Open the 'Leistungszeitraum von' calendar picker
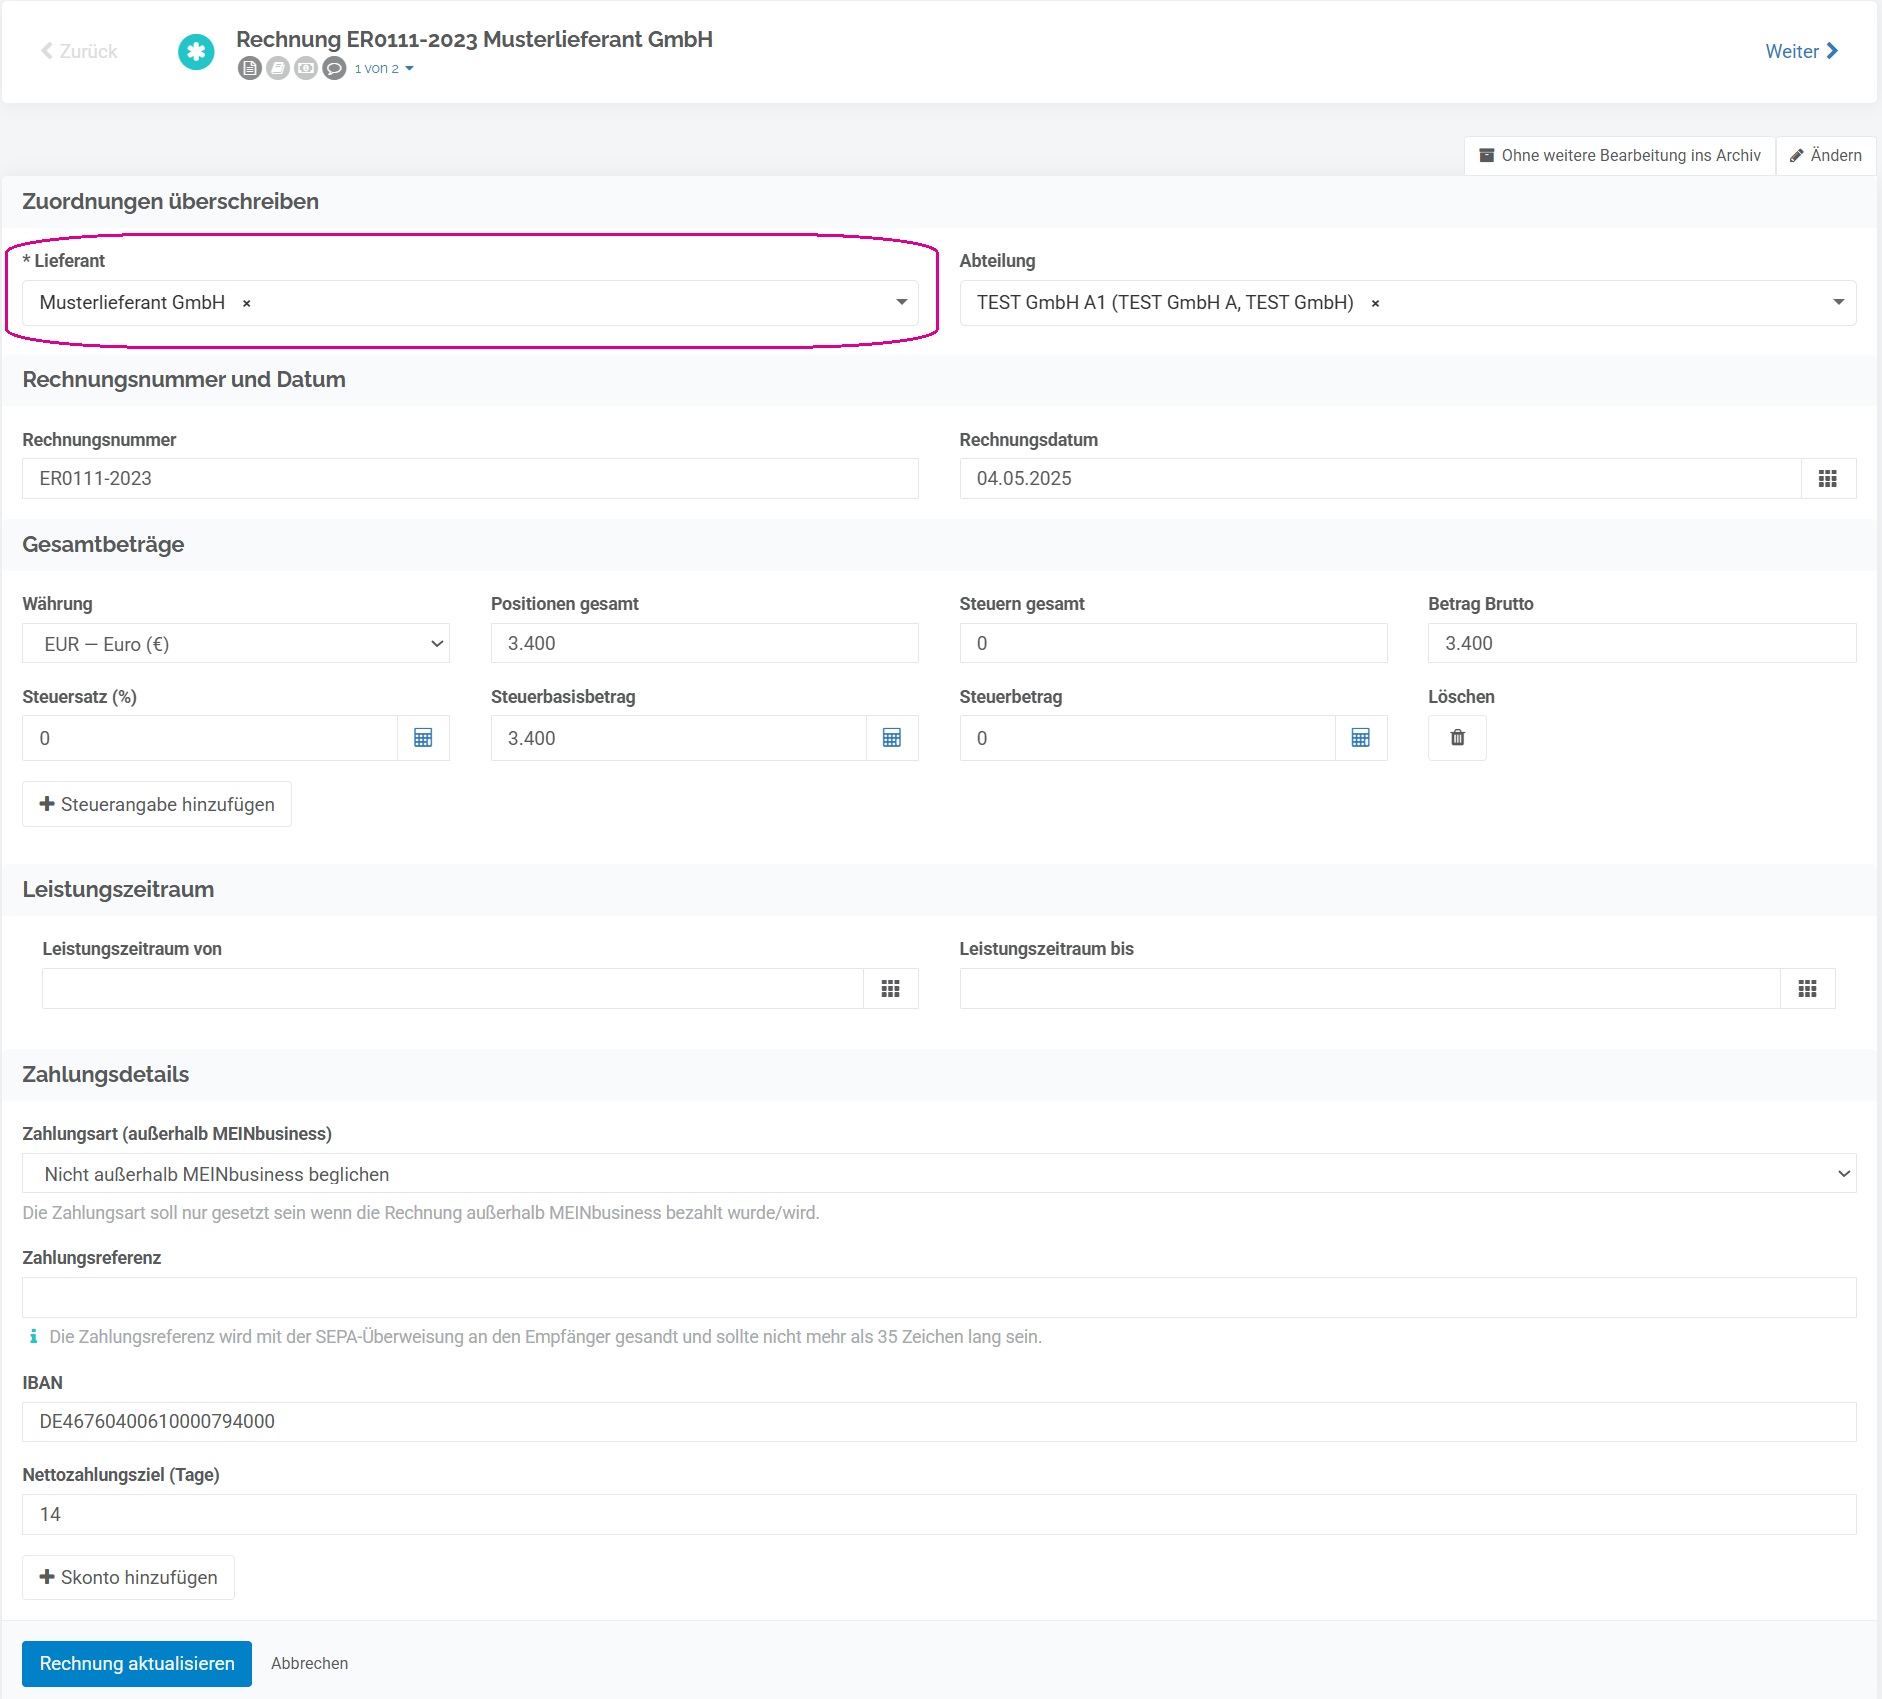This screenshot has width=1882, height=1699. (x=891, y=989)
